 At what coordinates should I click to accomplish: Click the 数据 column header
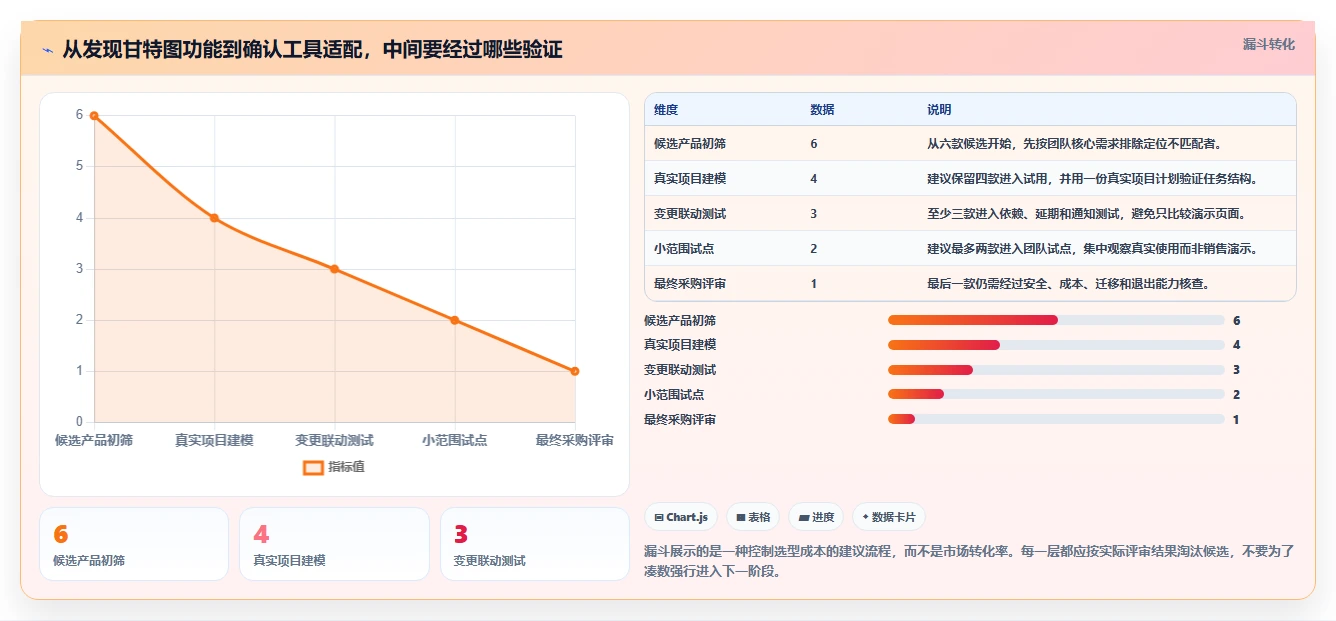click(822, 110)
